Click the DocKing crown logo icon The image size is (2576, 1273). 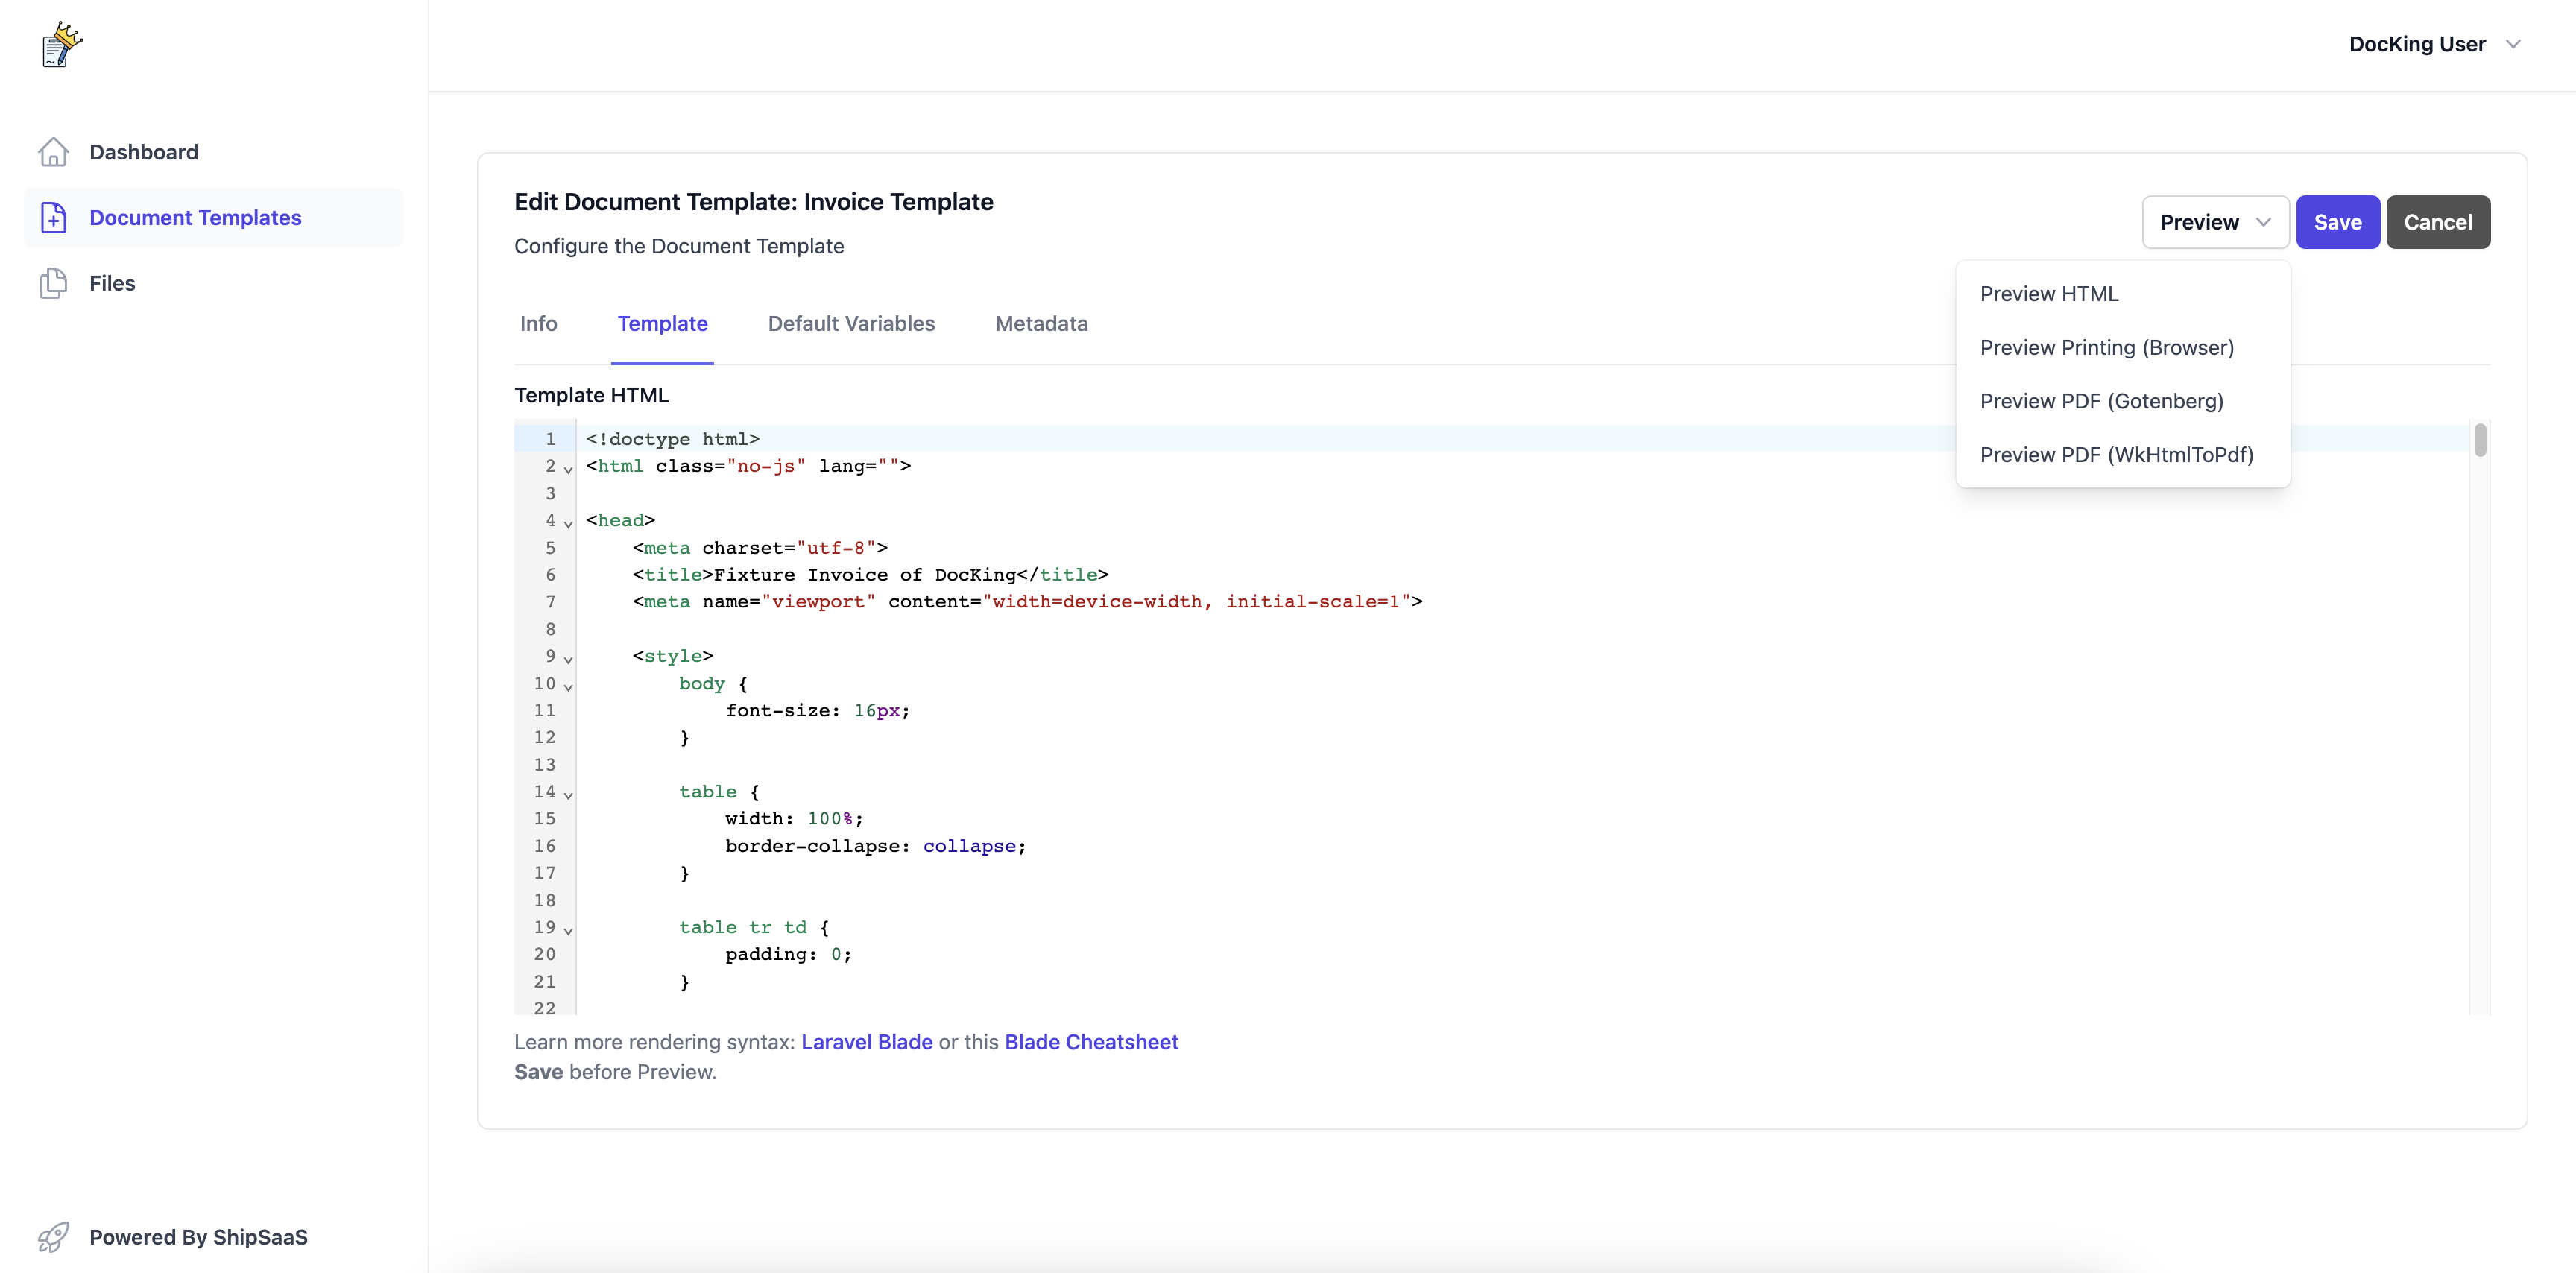pos(62,45)
